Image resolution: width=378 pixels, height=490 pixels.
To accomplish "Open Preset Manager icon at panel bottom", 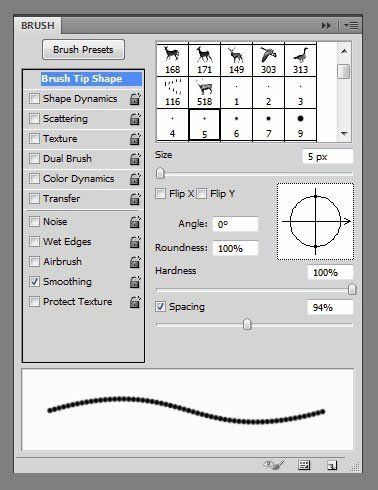I will [304, 465].
